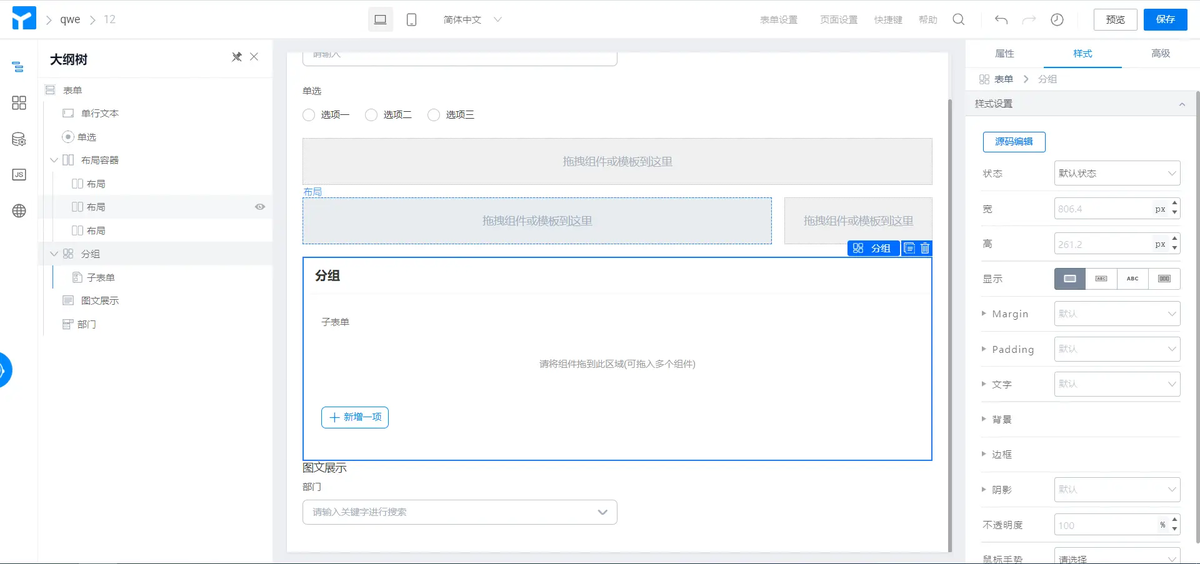
Task: Delete the selected 分组 component
Action: coord(925,248)
